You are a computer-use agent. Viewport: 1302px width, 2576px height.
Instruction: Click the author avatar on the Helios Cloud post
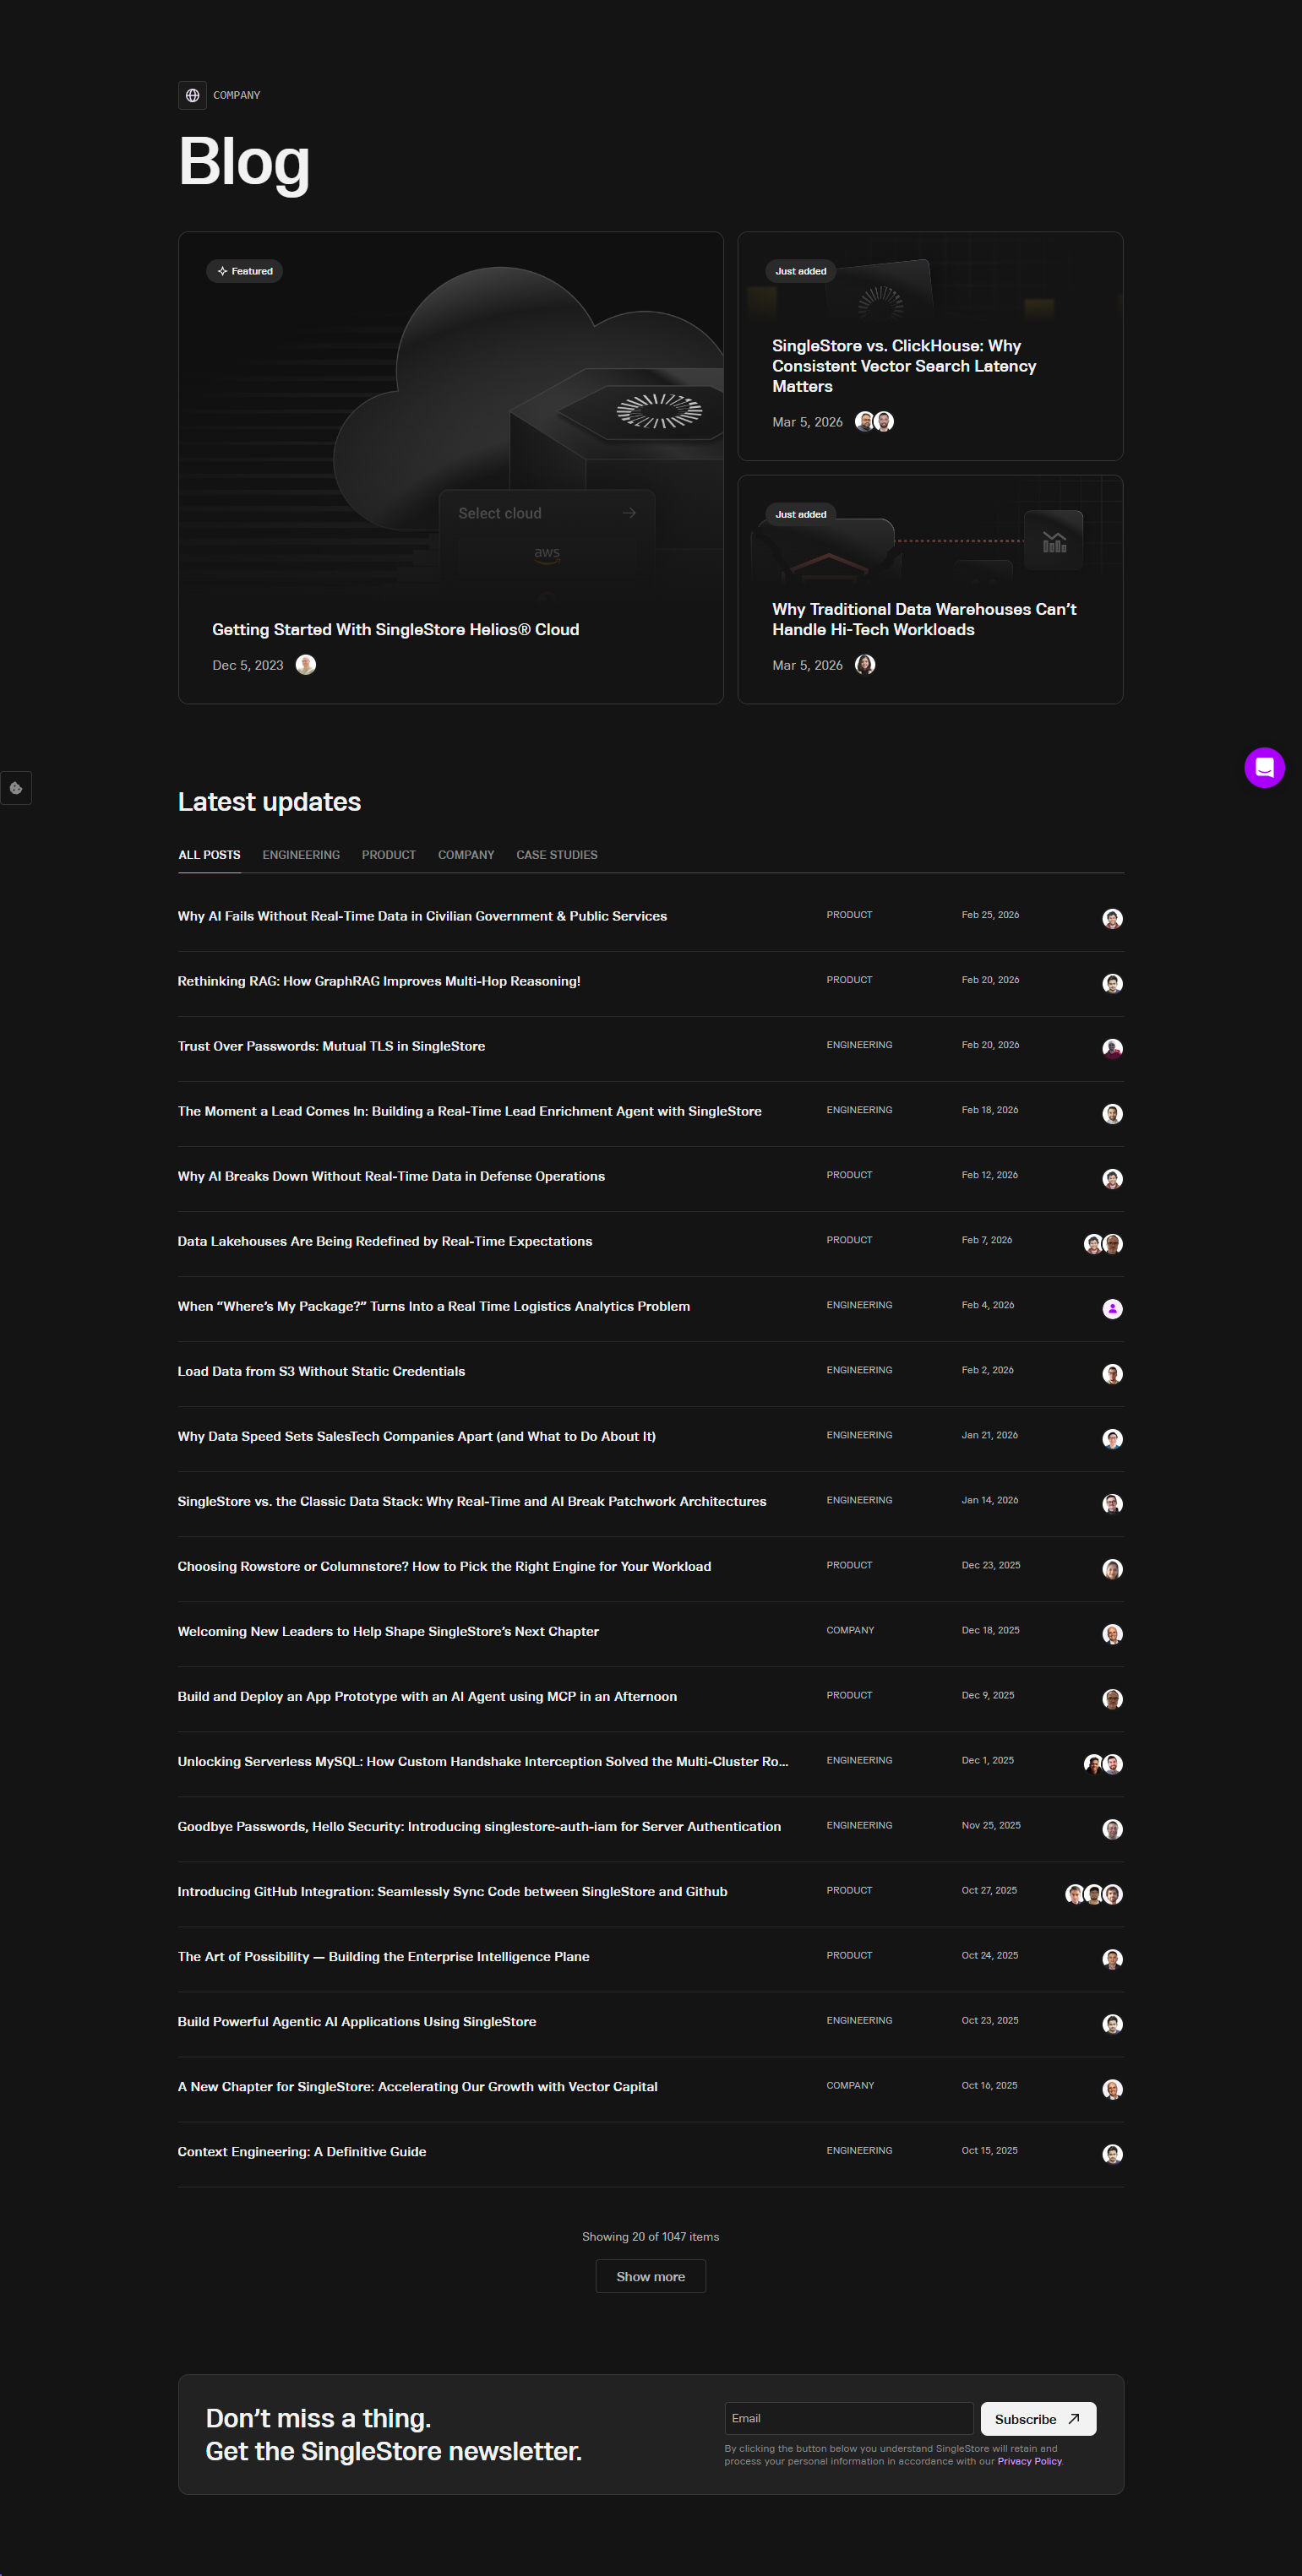point(306,665)
